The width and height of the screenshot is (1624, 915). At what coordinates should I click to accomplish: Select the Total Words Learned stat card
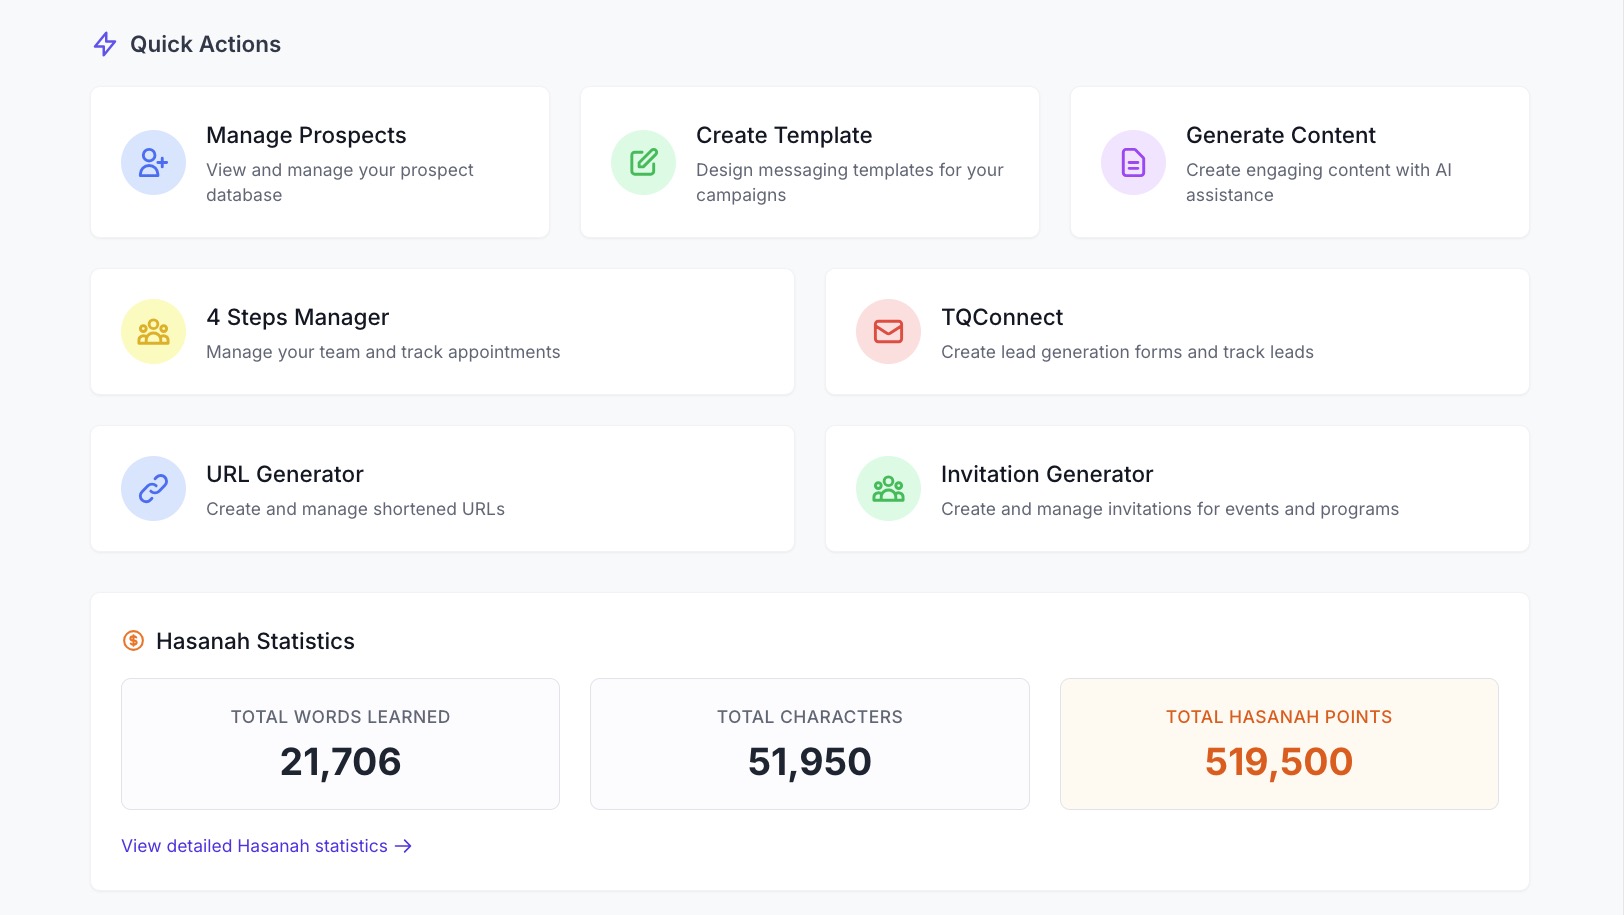(x=340, y=744)
